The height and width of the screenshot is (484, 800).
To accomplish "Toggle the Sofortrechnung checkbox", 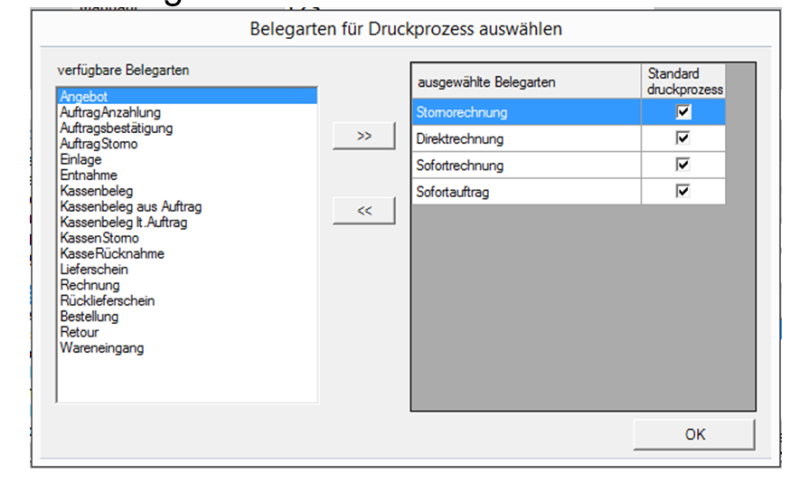I will [x=684, y=165].
